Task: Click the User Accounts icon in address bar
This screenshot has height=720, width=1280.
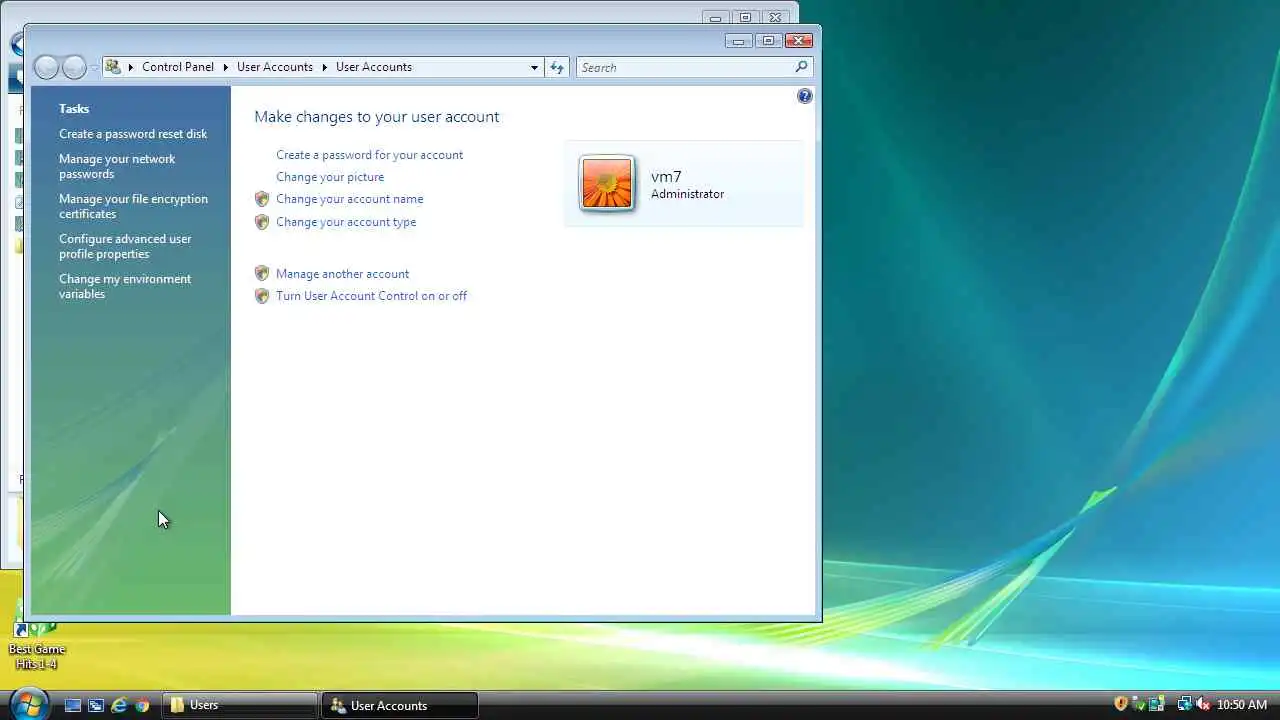Action: (113, 67)
